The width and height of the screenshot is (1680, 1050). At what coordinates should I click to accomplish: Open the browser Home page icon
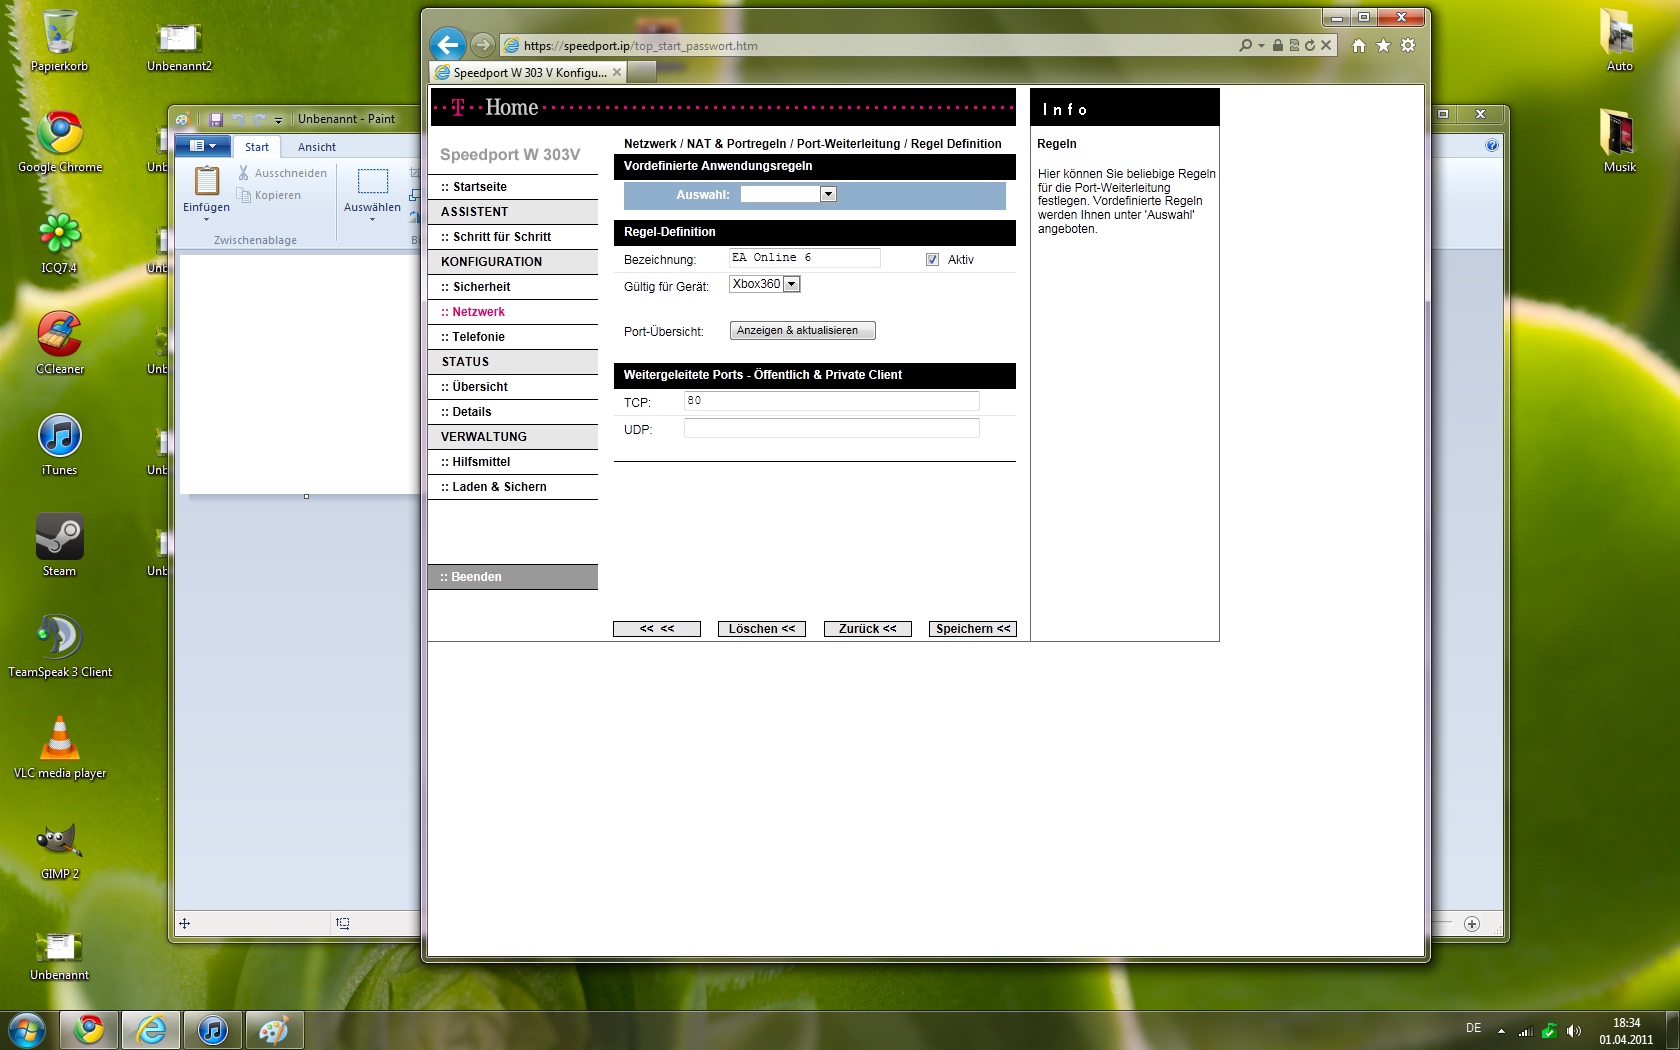coord(1358,45)
